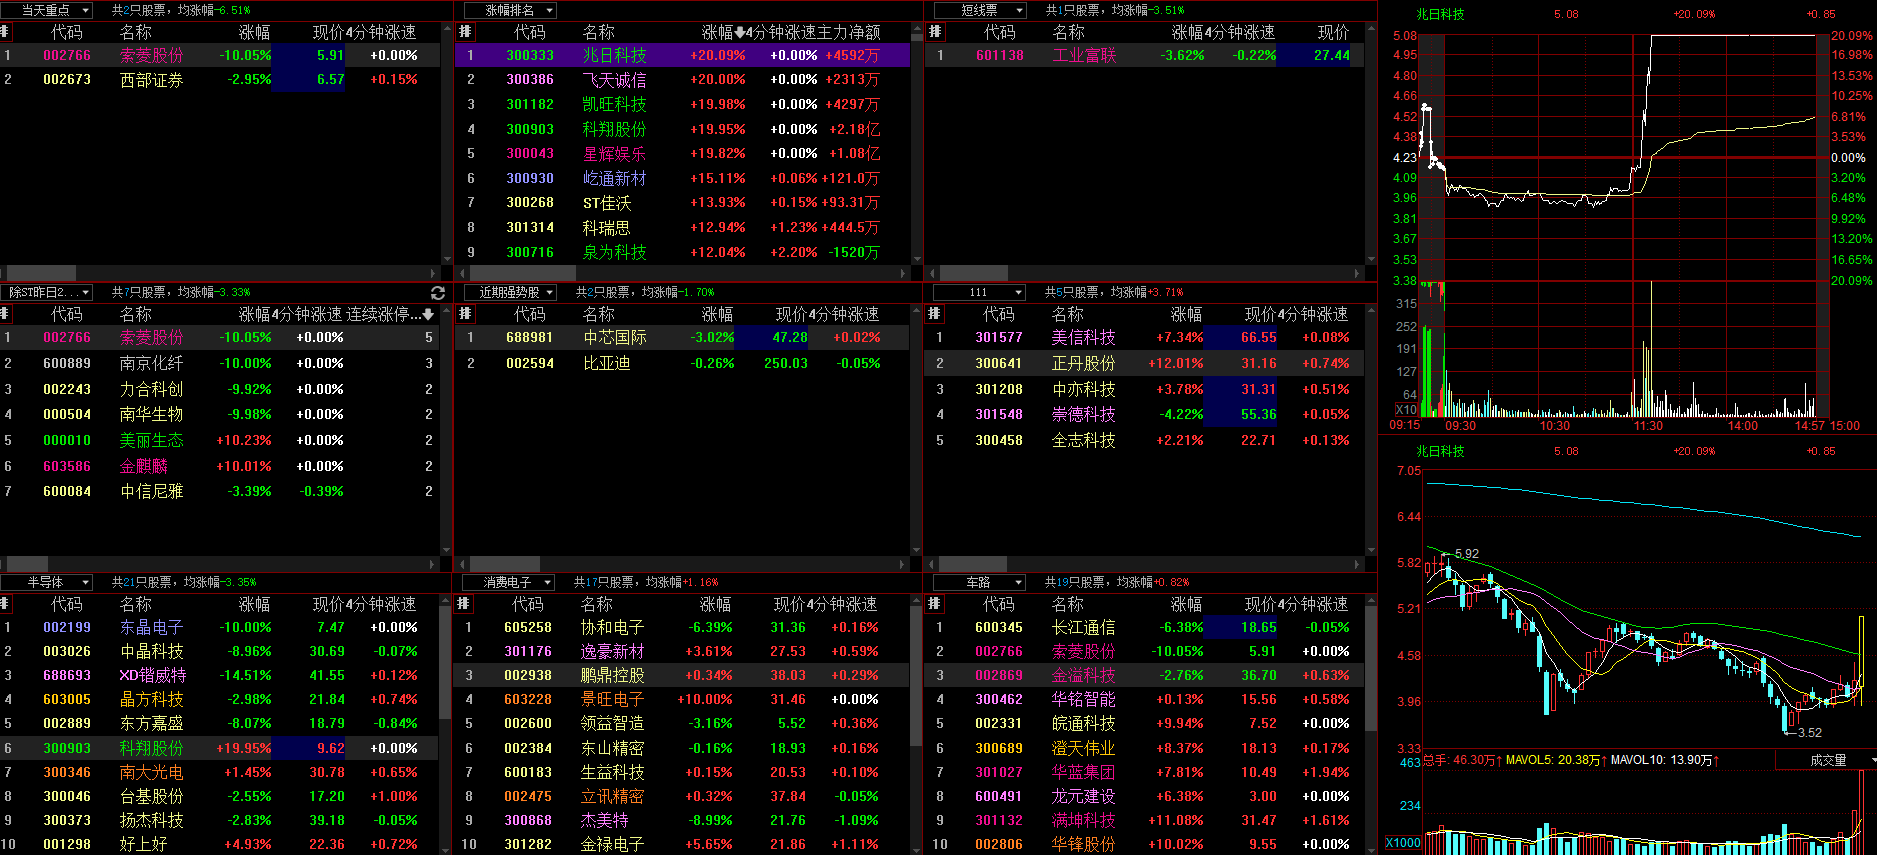
Task: Select 长江通信 in 车路 panel
Action: (1144, 628)
